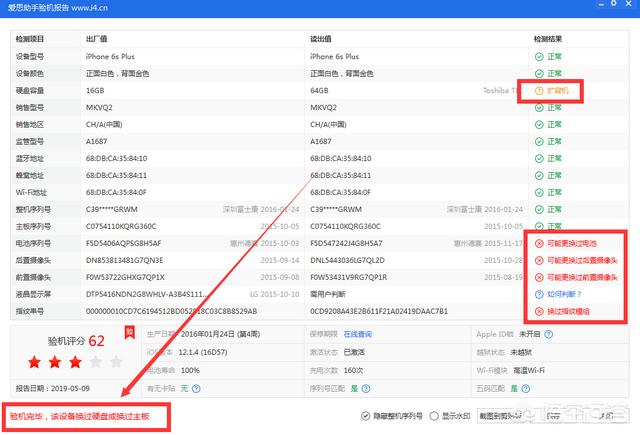The width and height of the screenshot is (640, 435).
Task: Click read battery serial F5D547242J4G8H5A7
Action: 346,244
